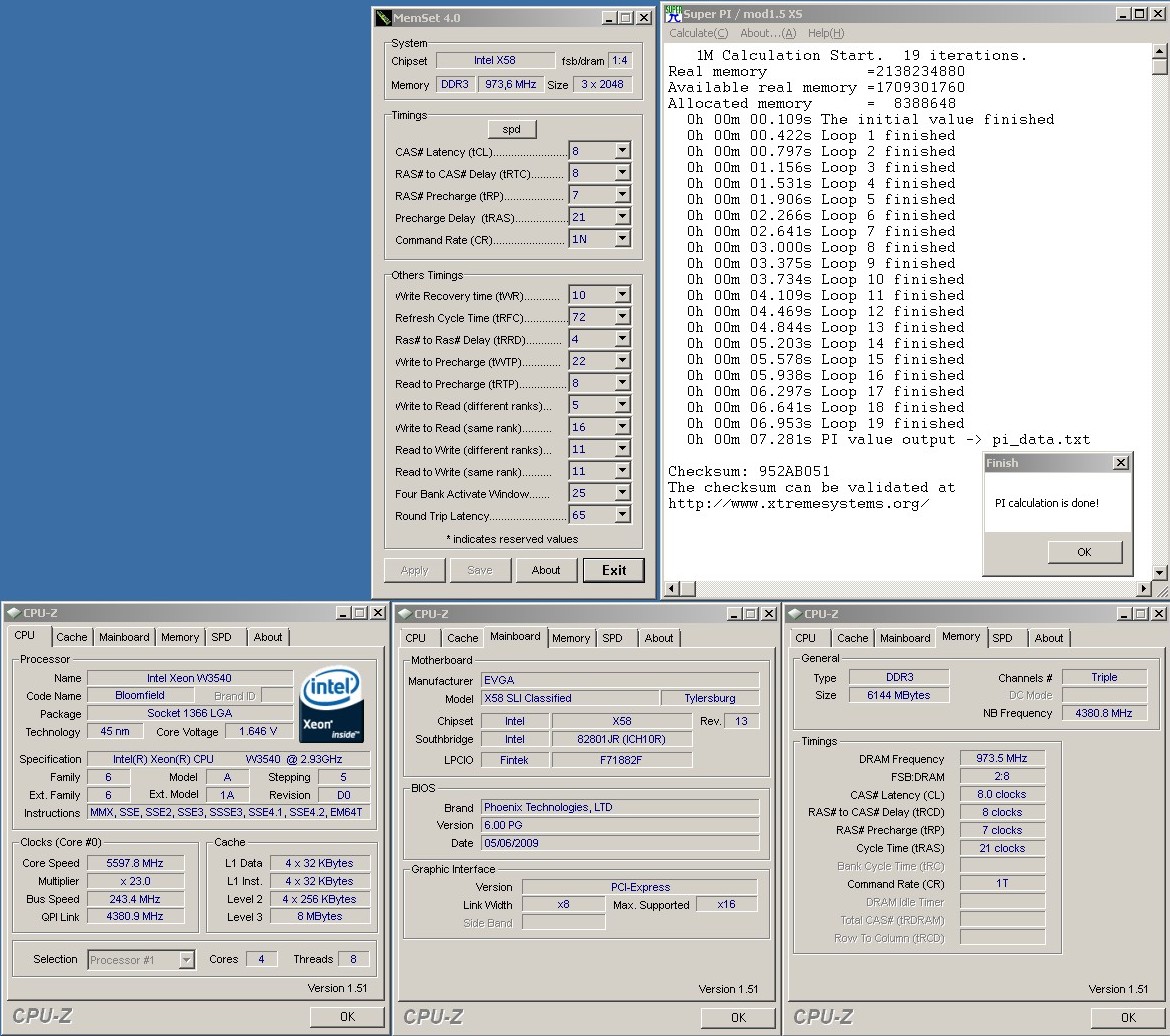Screen dimensions: 1170x1036
Task: Click the DRAM Frequency value 973.5 MHz
Action: pyautogui.click(x=1002, y=758)
